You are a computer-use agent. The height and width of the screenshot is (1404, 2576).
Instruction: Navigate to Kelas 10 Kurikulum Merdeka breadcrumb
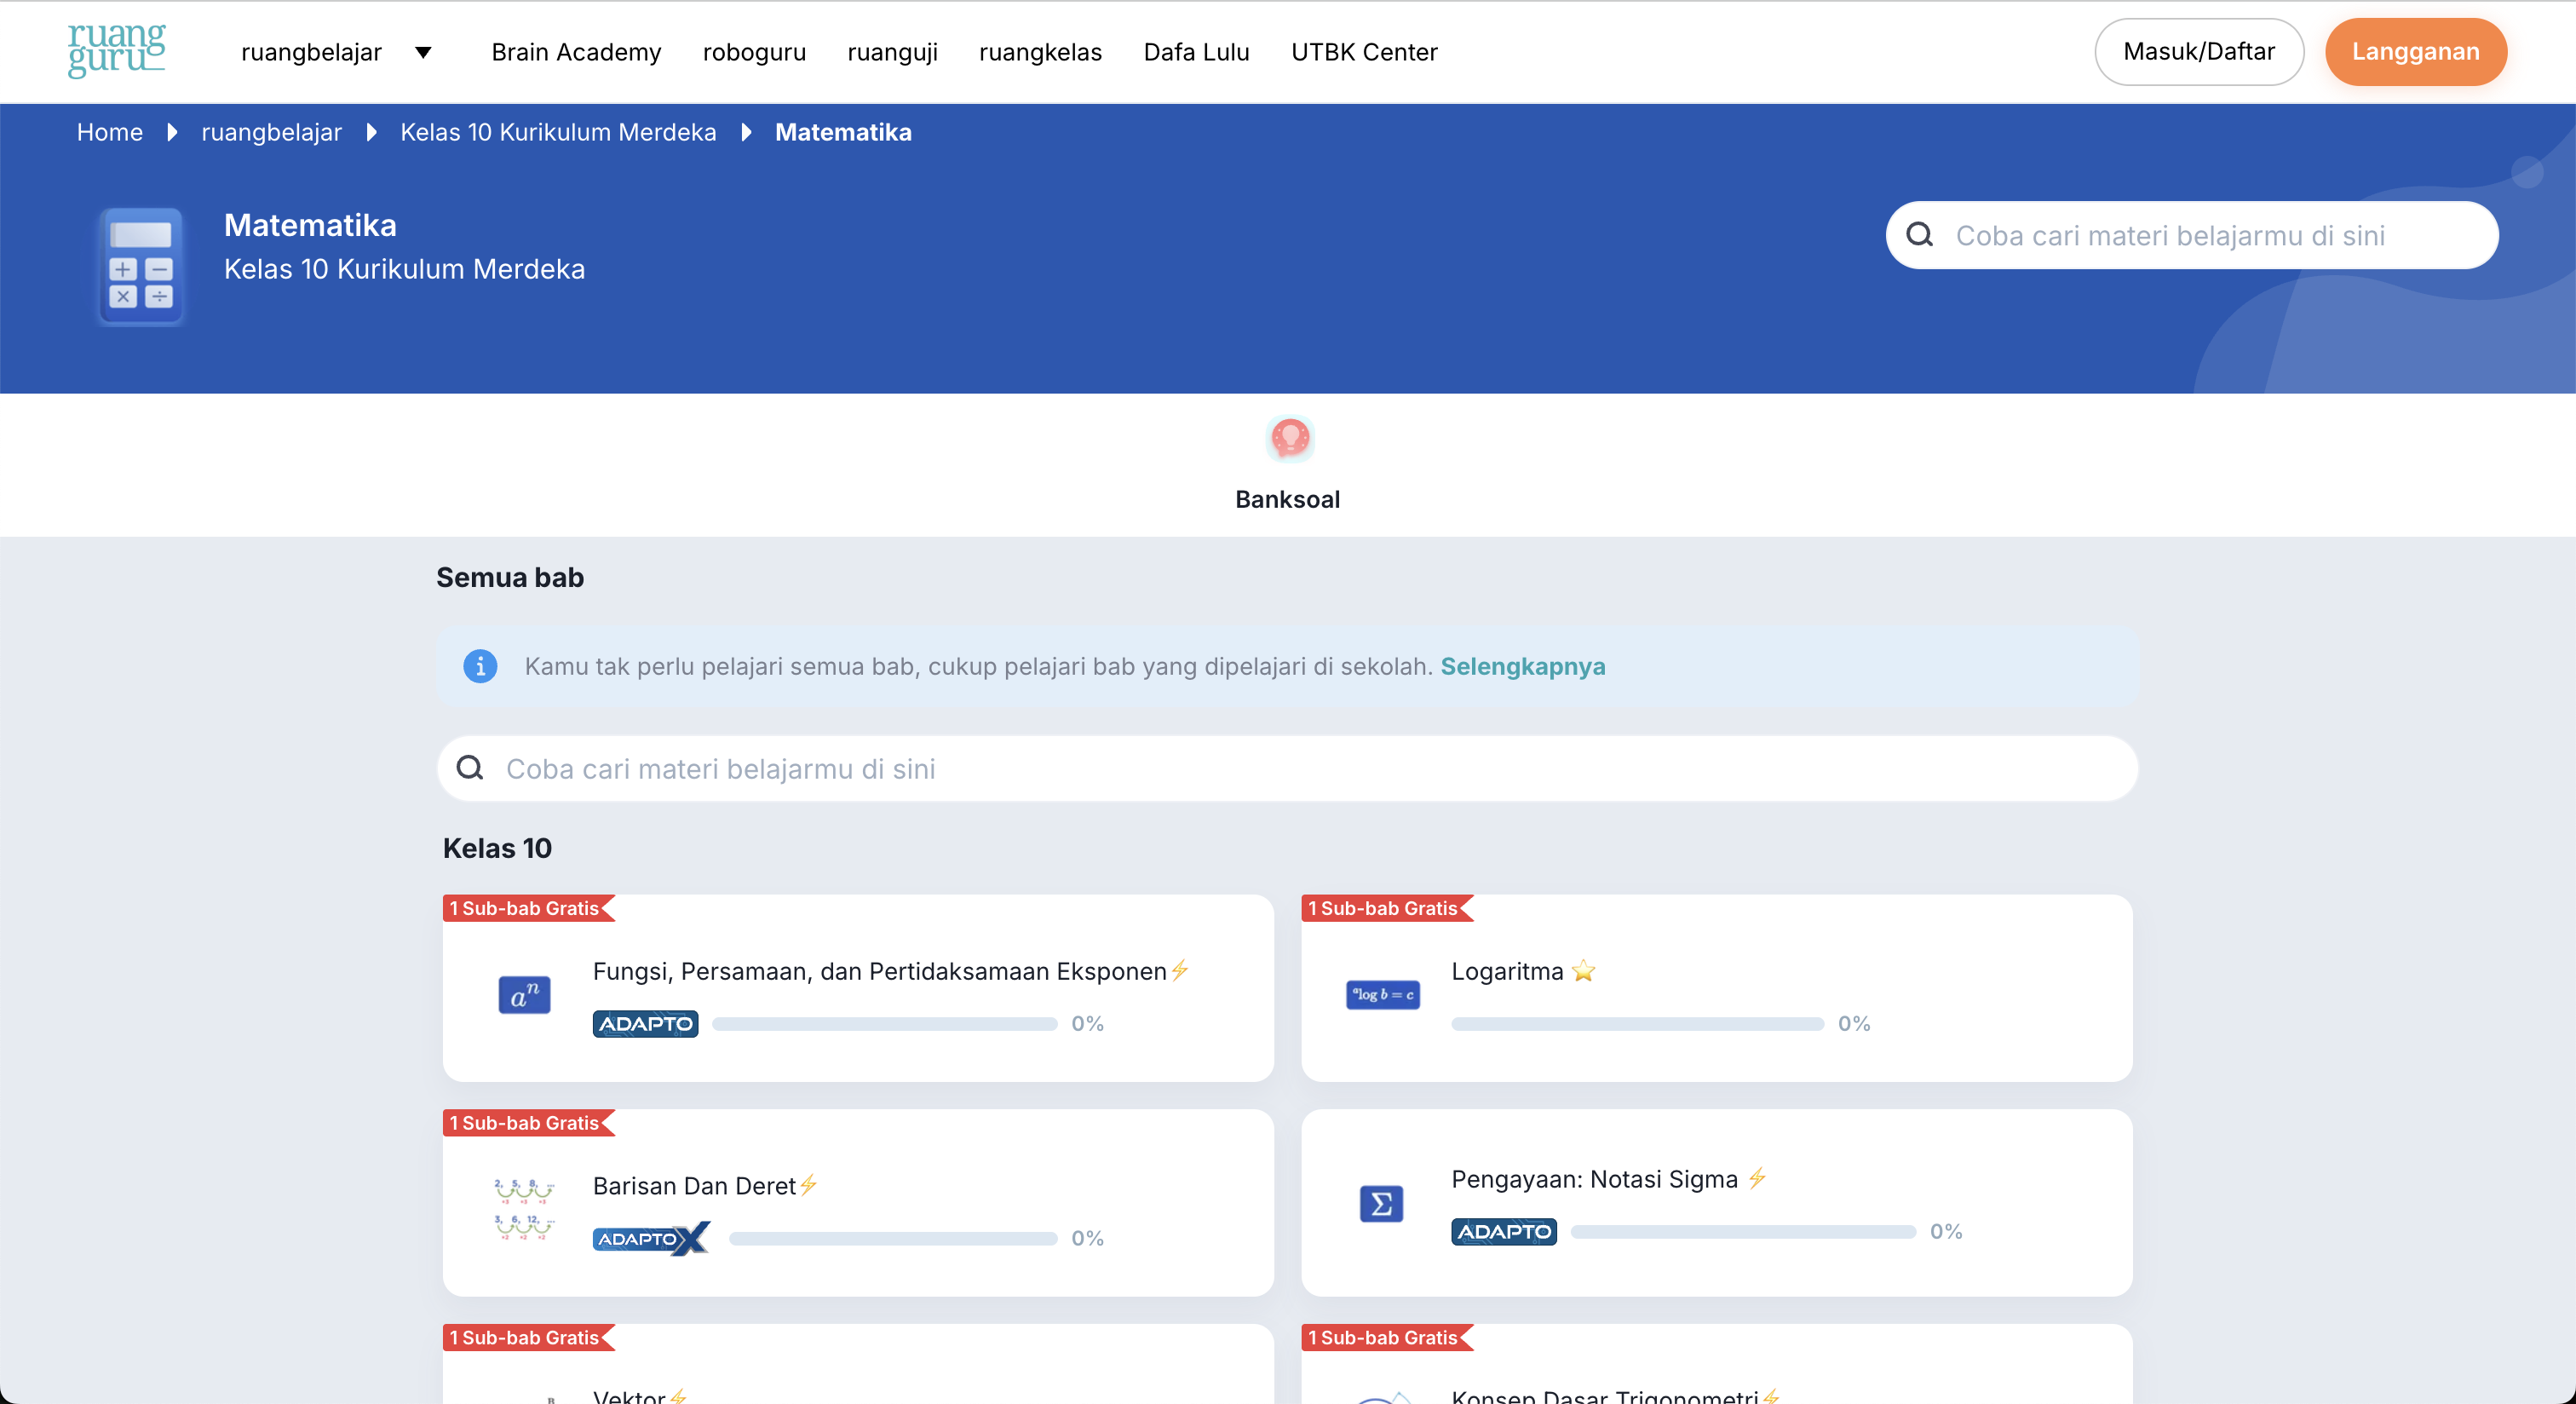[558, 132]
